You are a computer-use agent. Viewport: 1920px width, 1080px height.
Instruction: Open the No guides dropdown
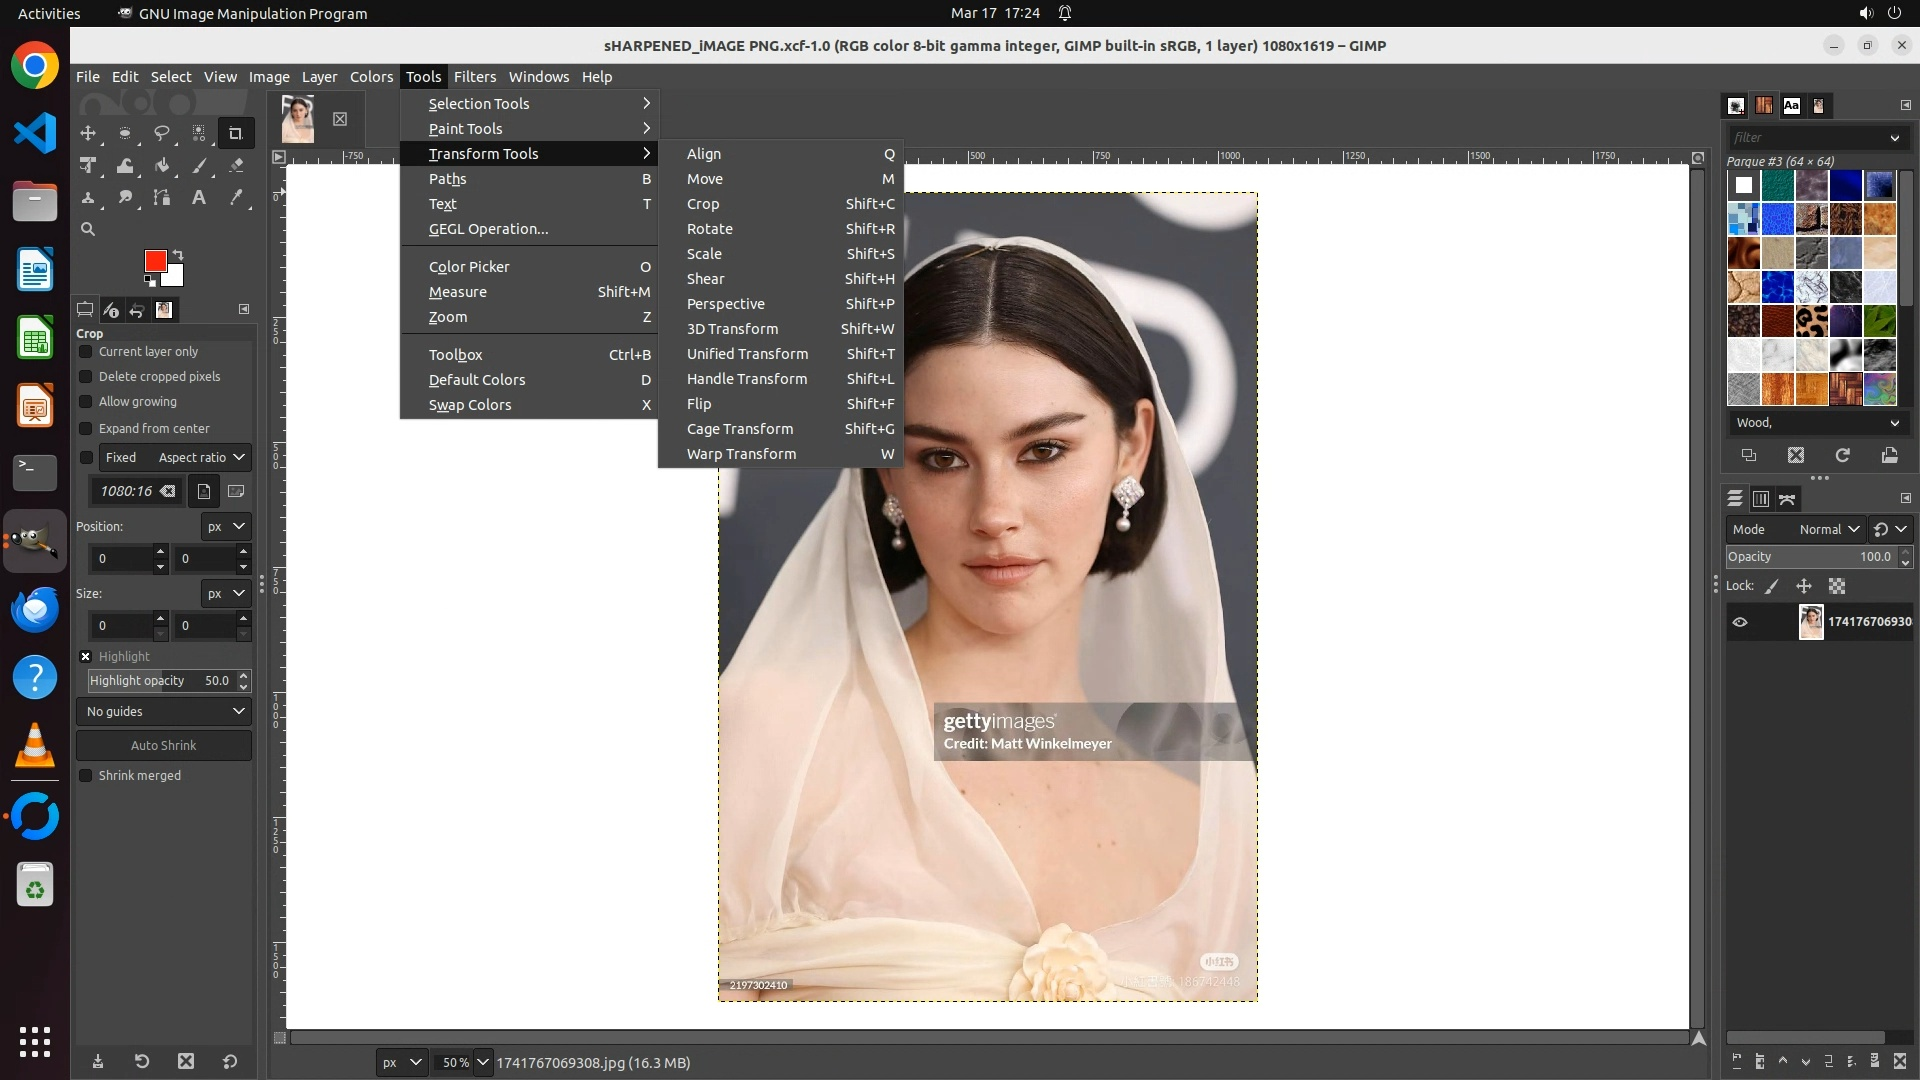click(164, 711)
